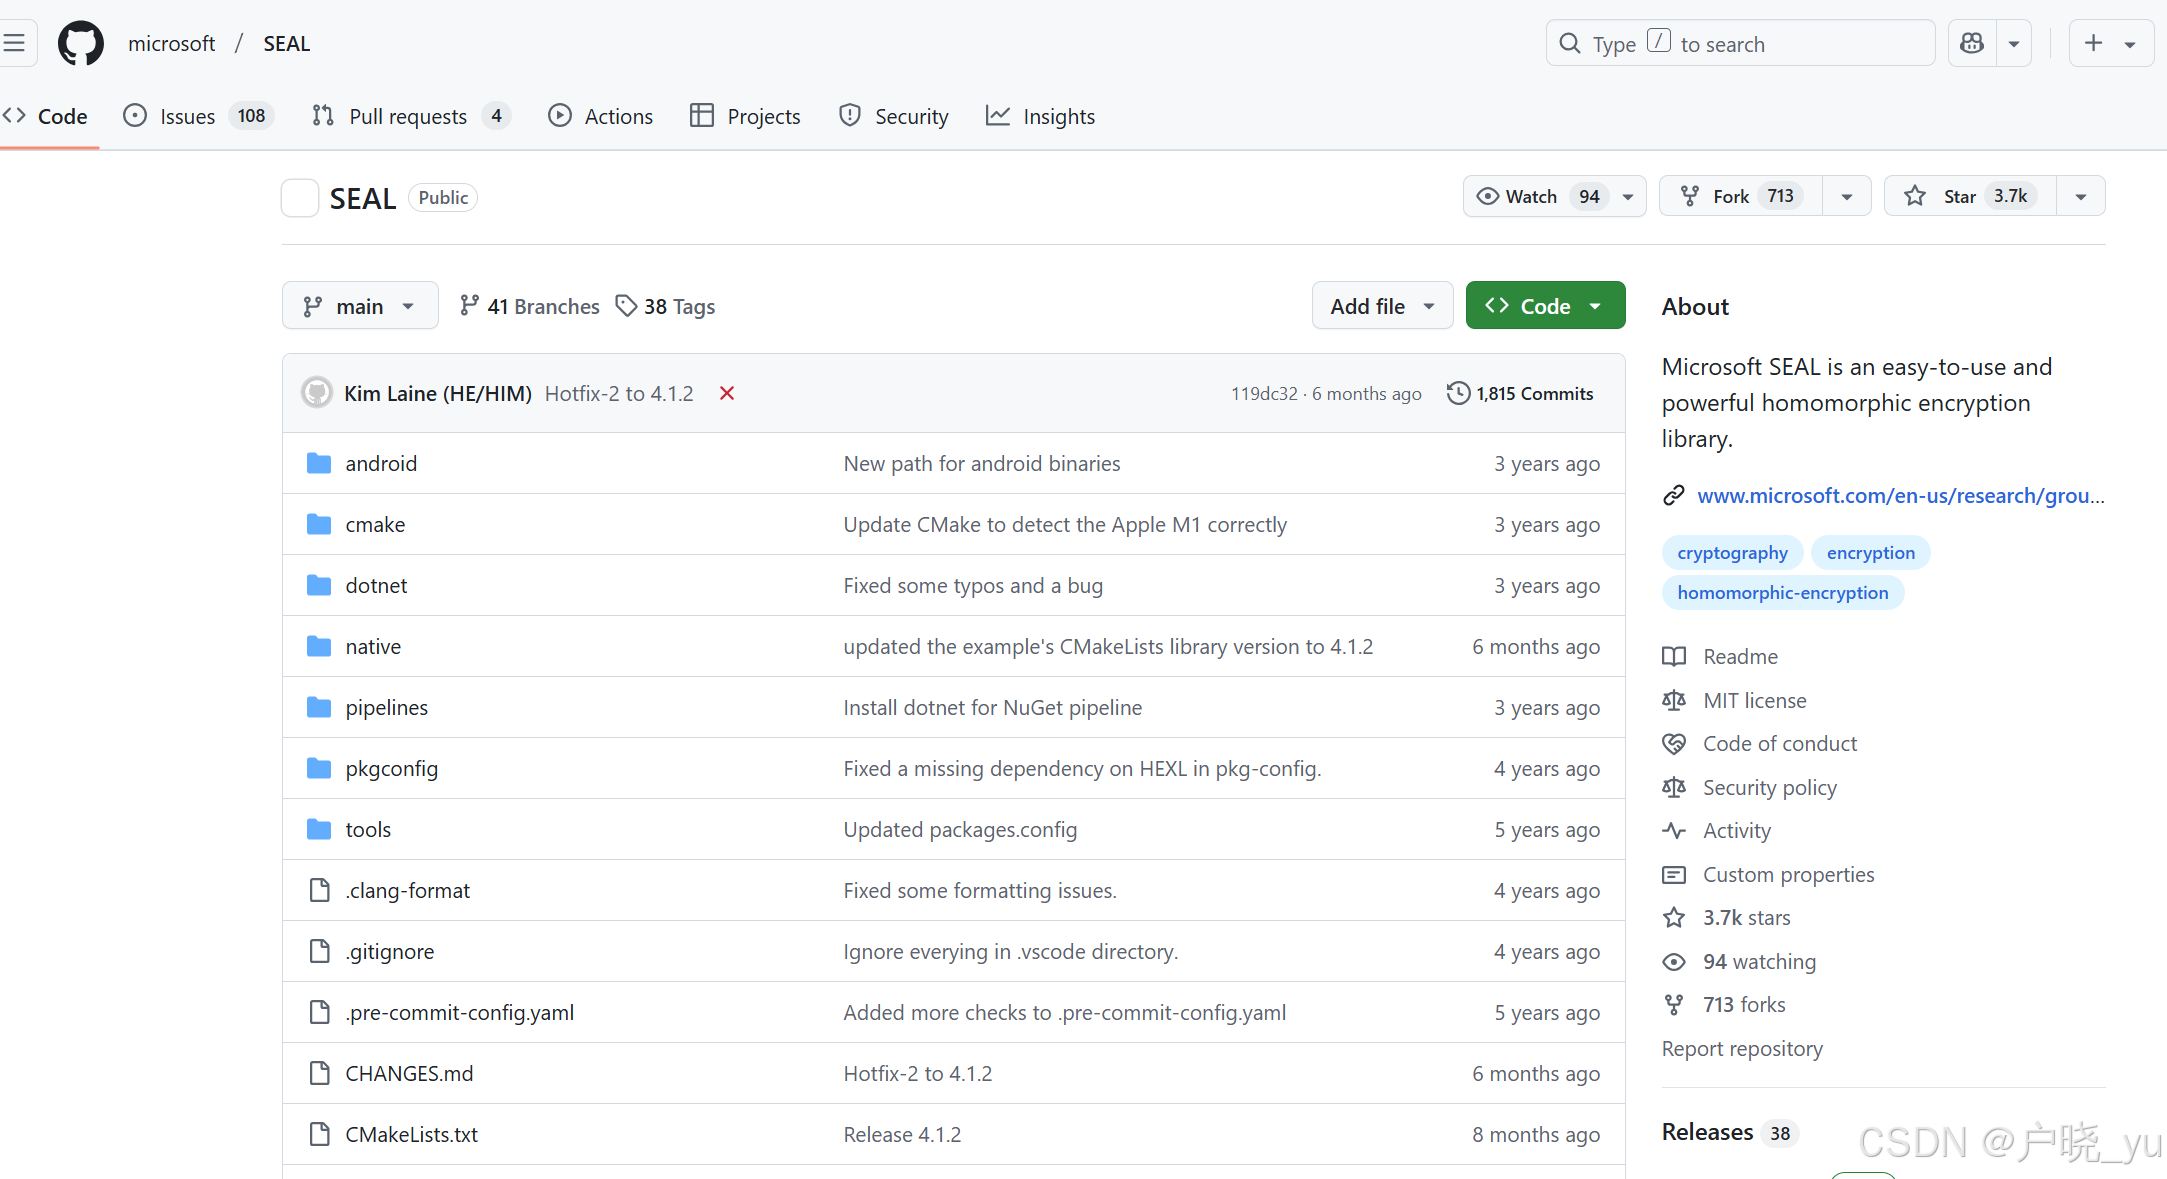Screen dimensions: 2167x1179
Task: Expand the main branch selector
Action: pos(360,306)
